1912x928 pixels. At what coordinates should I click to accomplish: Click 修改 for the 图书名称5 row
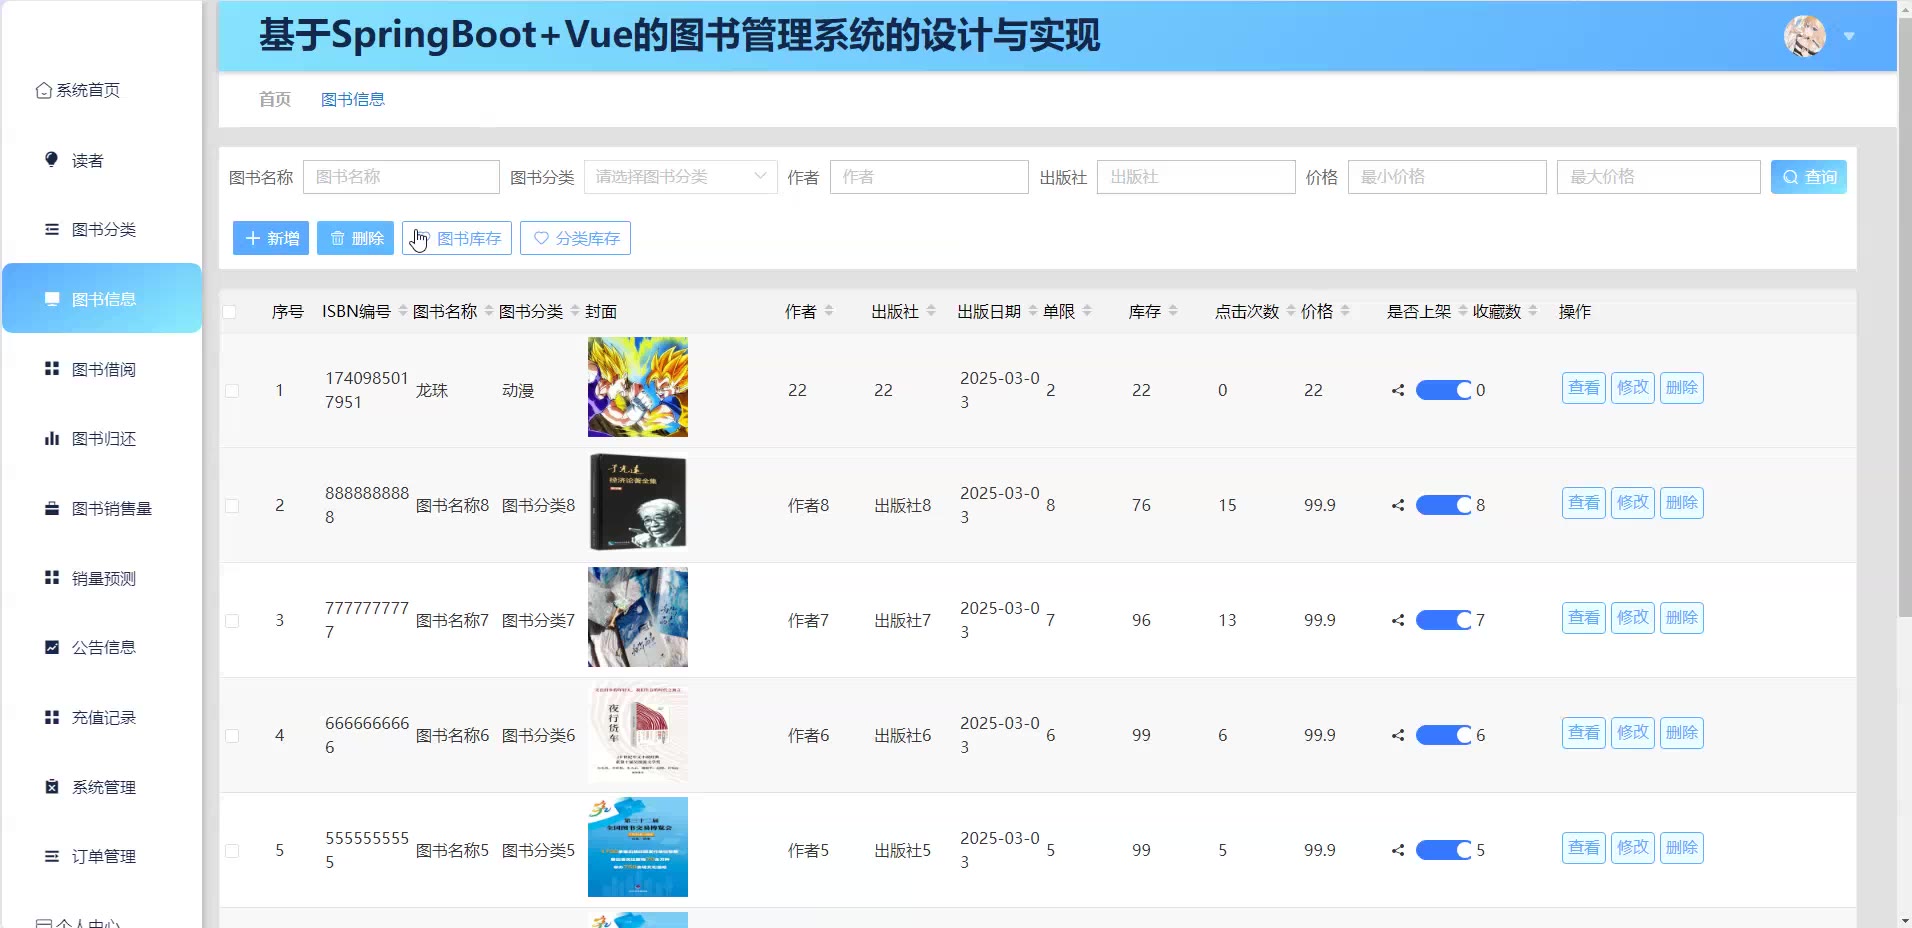point(1633,847)
